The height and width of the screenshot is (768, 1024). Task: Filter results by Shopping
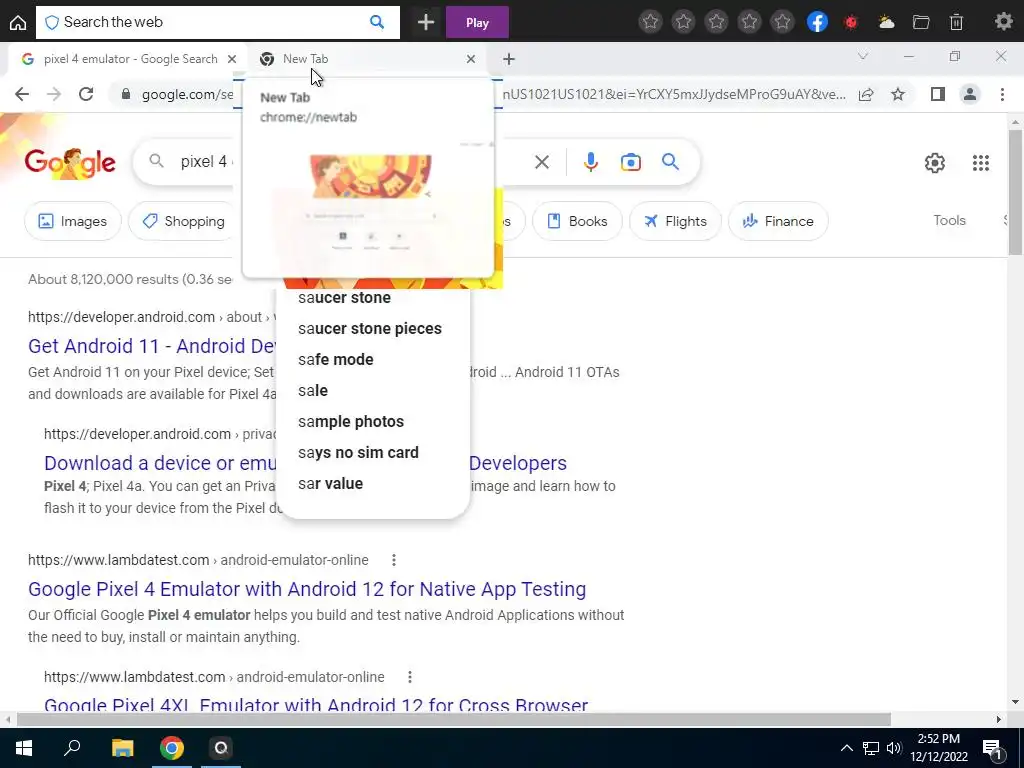[x=183, y=221]
